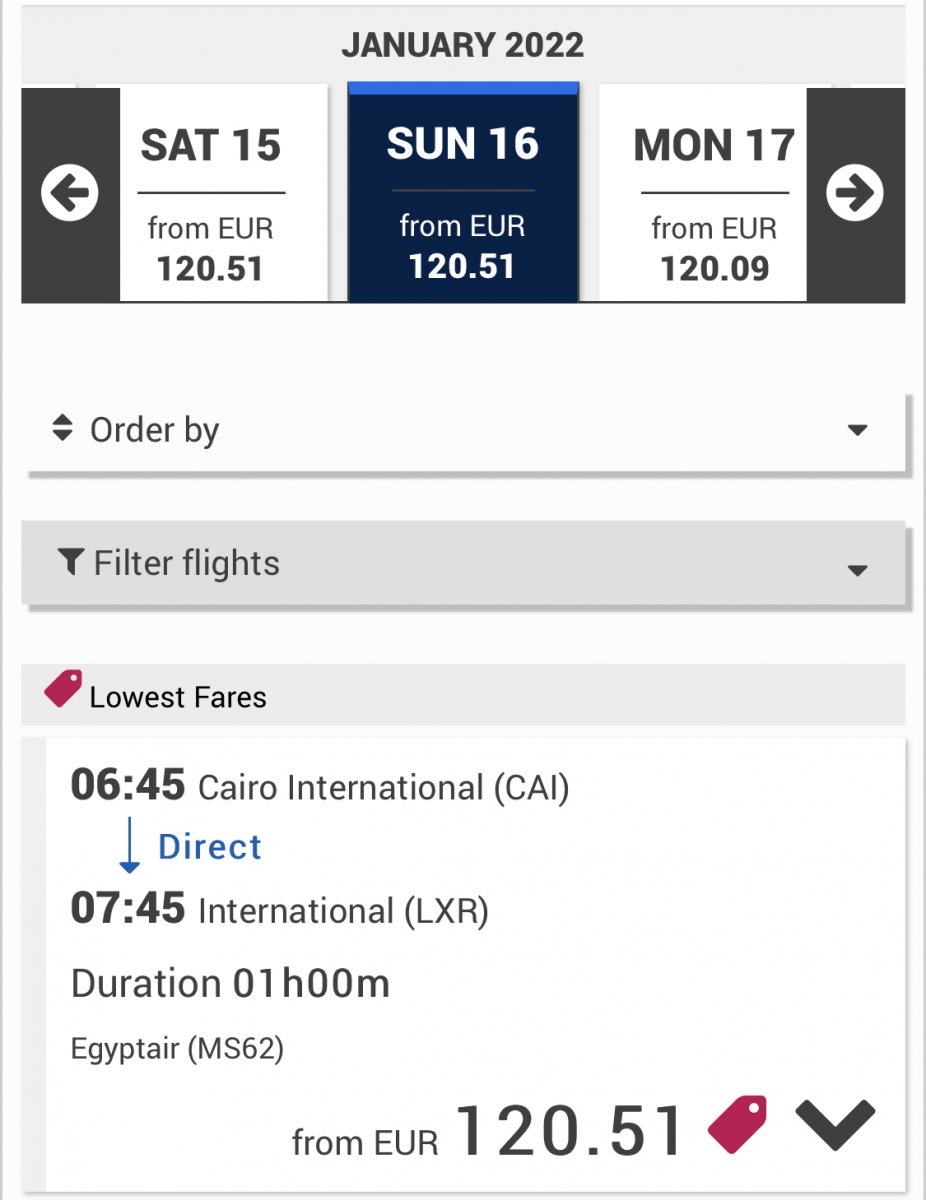Select the SAT 15 date tab
This screenshot has width=926, height=1200.
[x=211, y=195]
